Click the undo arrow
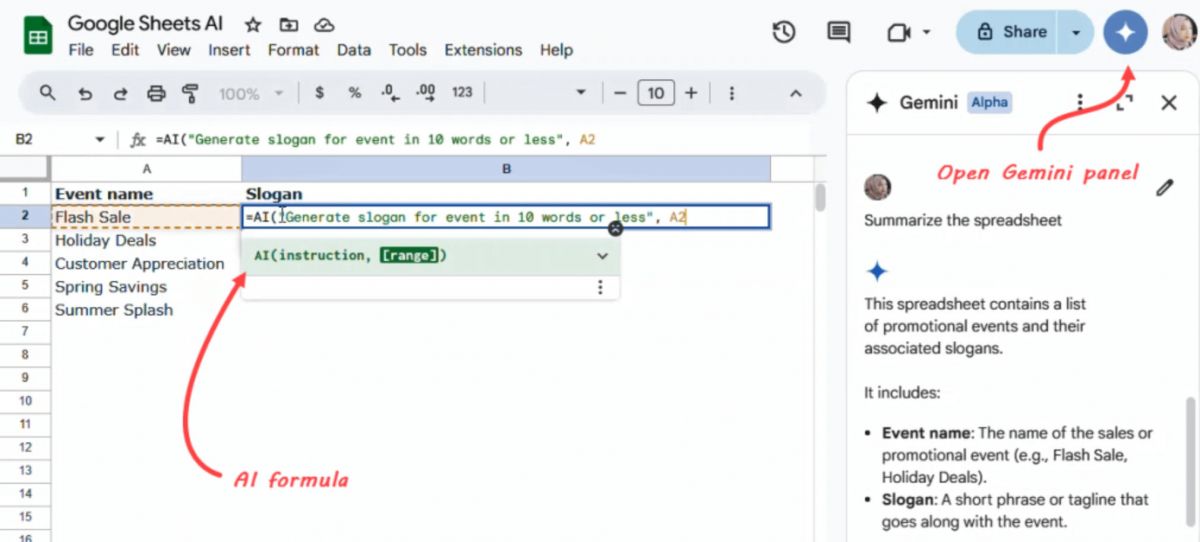 click(x=85, y=93)
